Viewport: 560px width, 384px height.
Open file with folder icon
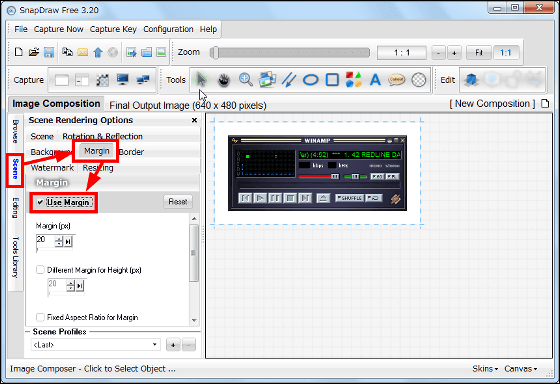point(34,53)
